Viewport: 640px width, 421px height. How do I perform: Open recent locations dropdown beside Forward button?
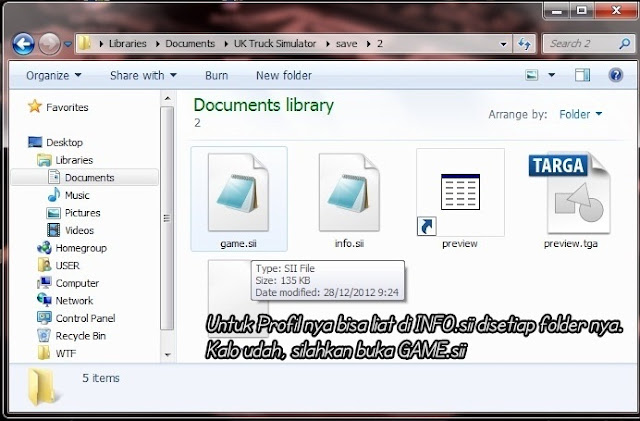pos(68,44)
